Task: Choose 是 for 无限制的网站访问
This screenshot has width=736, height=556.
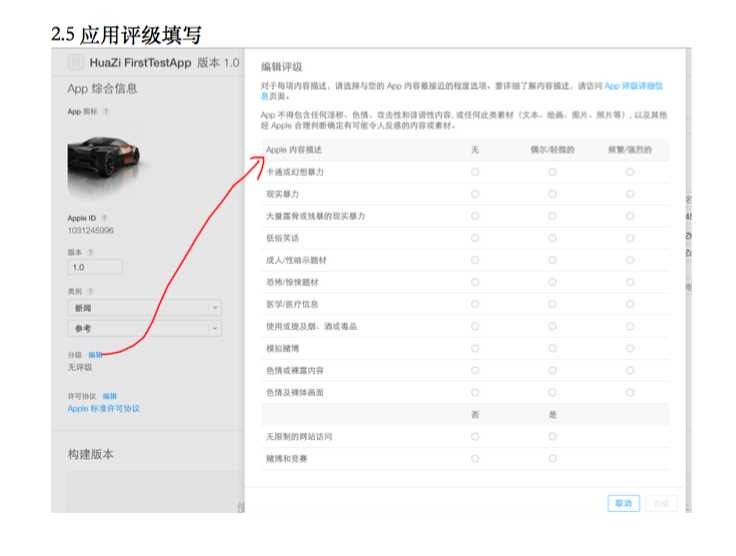Action: click(x=552, y=437)
